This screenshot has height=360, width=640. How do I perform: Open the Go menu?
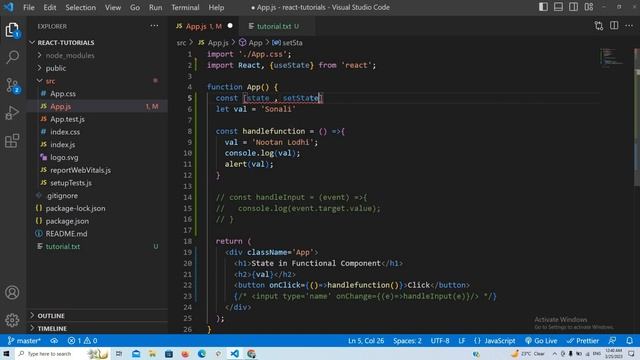[135, 7]
